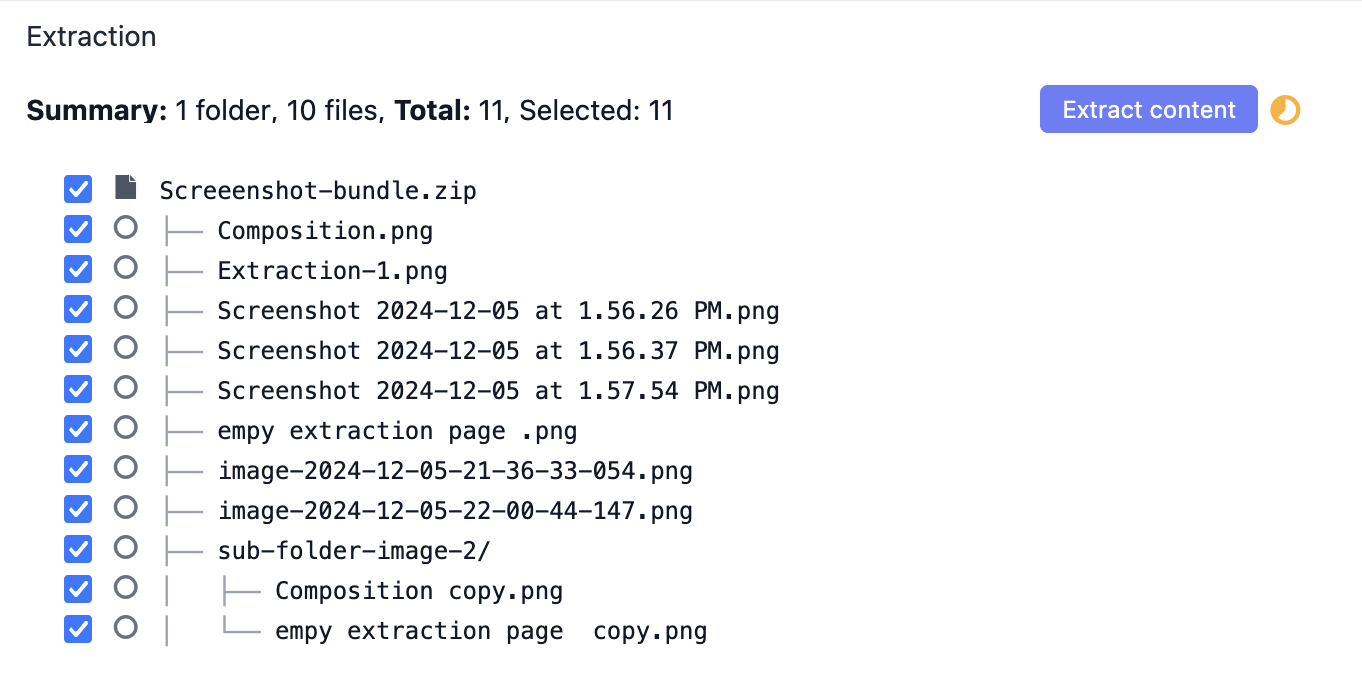Viewport: 1362px width, 688px height.
Task: Click the orange progress pie icon
Action: click(1284, 109)
